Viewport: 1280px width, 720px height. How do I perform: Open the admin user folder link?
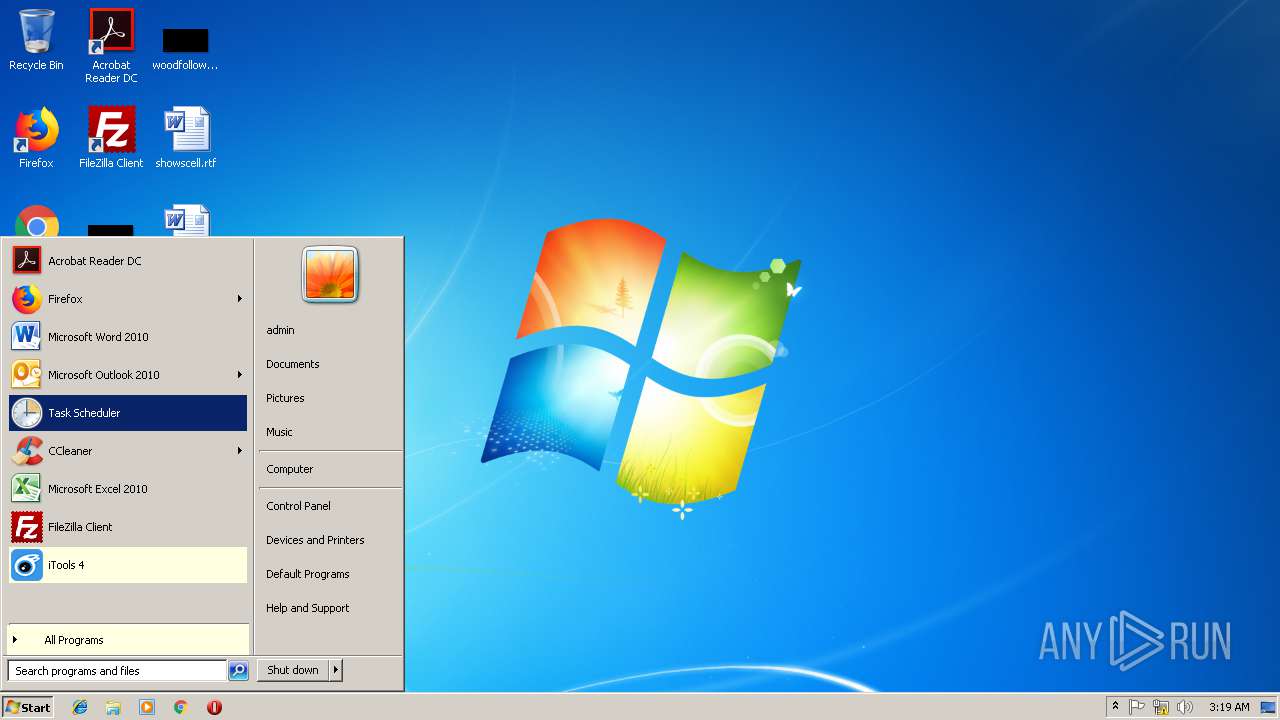point(280,330)
